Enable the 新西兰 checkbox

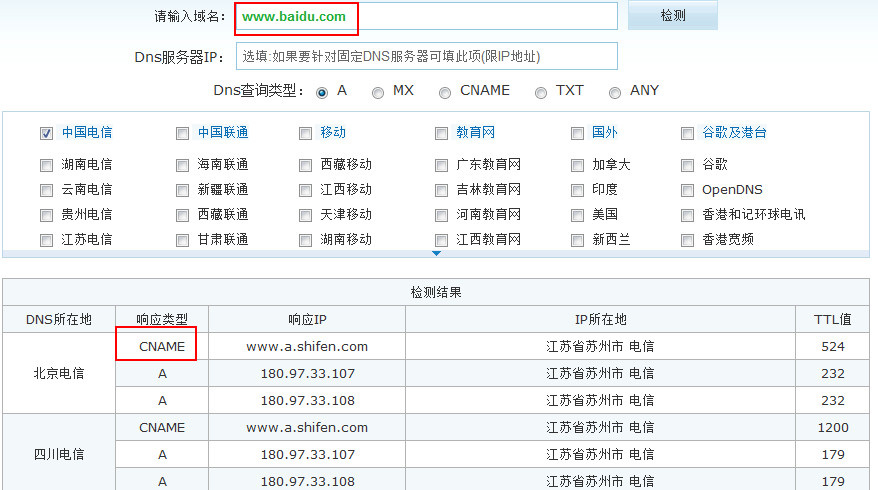[x=577, y=240]
